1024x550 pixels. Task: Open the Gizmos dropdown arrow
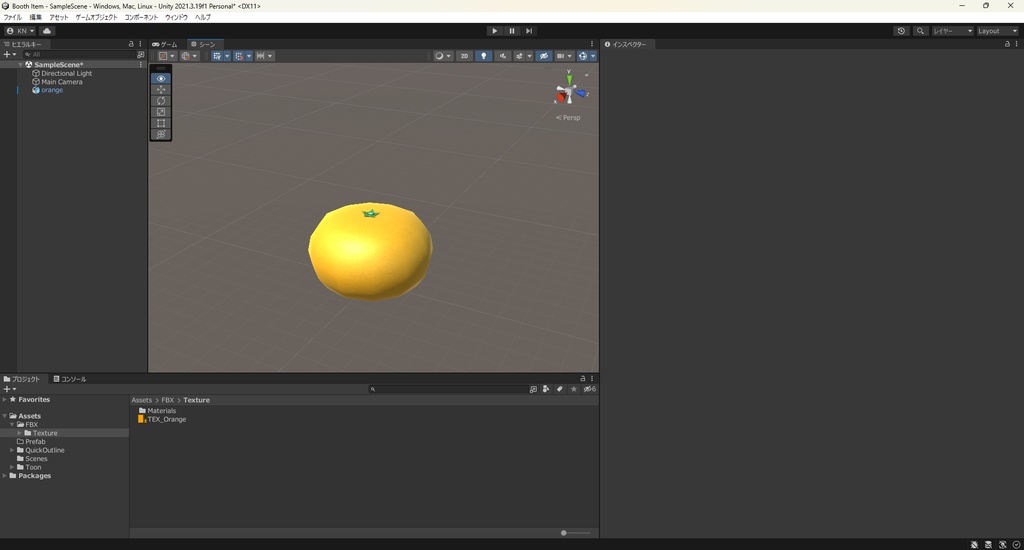593,56
